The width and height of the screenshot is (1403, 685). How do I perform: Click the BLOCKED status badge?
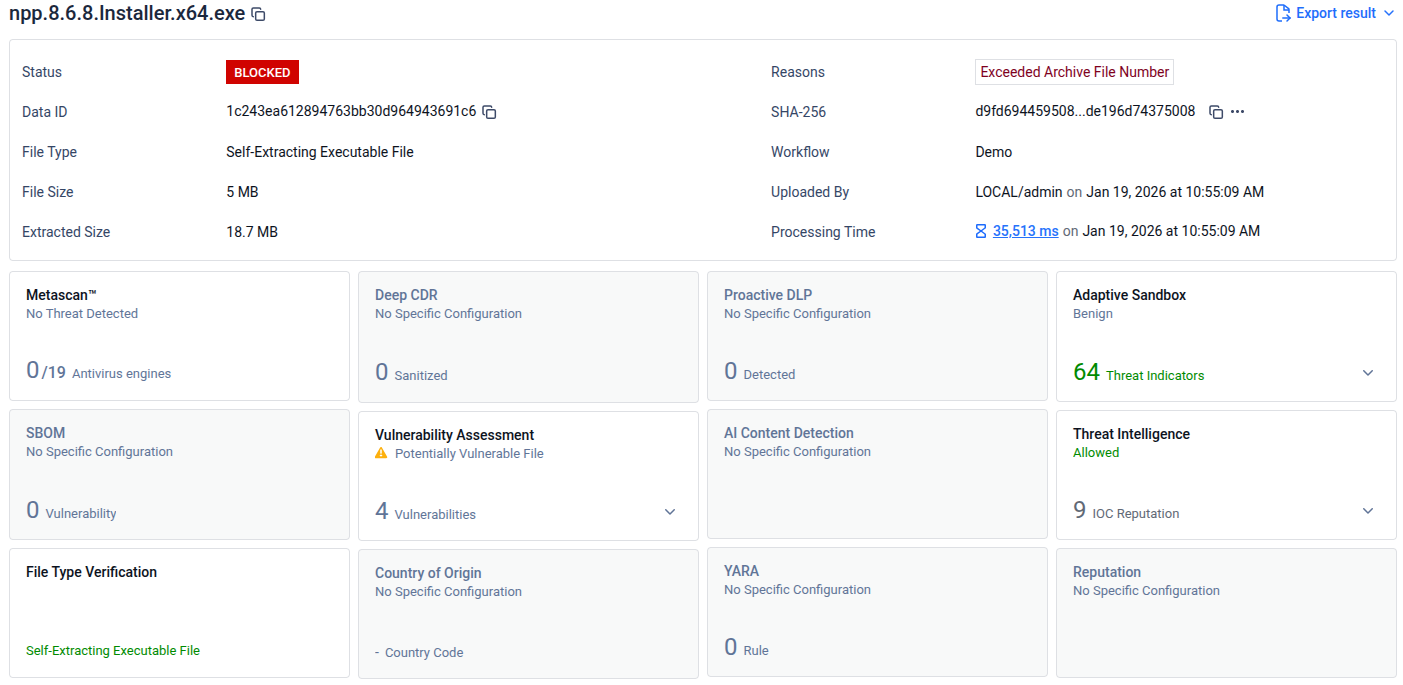click(x=262, y=72)
